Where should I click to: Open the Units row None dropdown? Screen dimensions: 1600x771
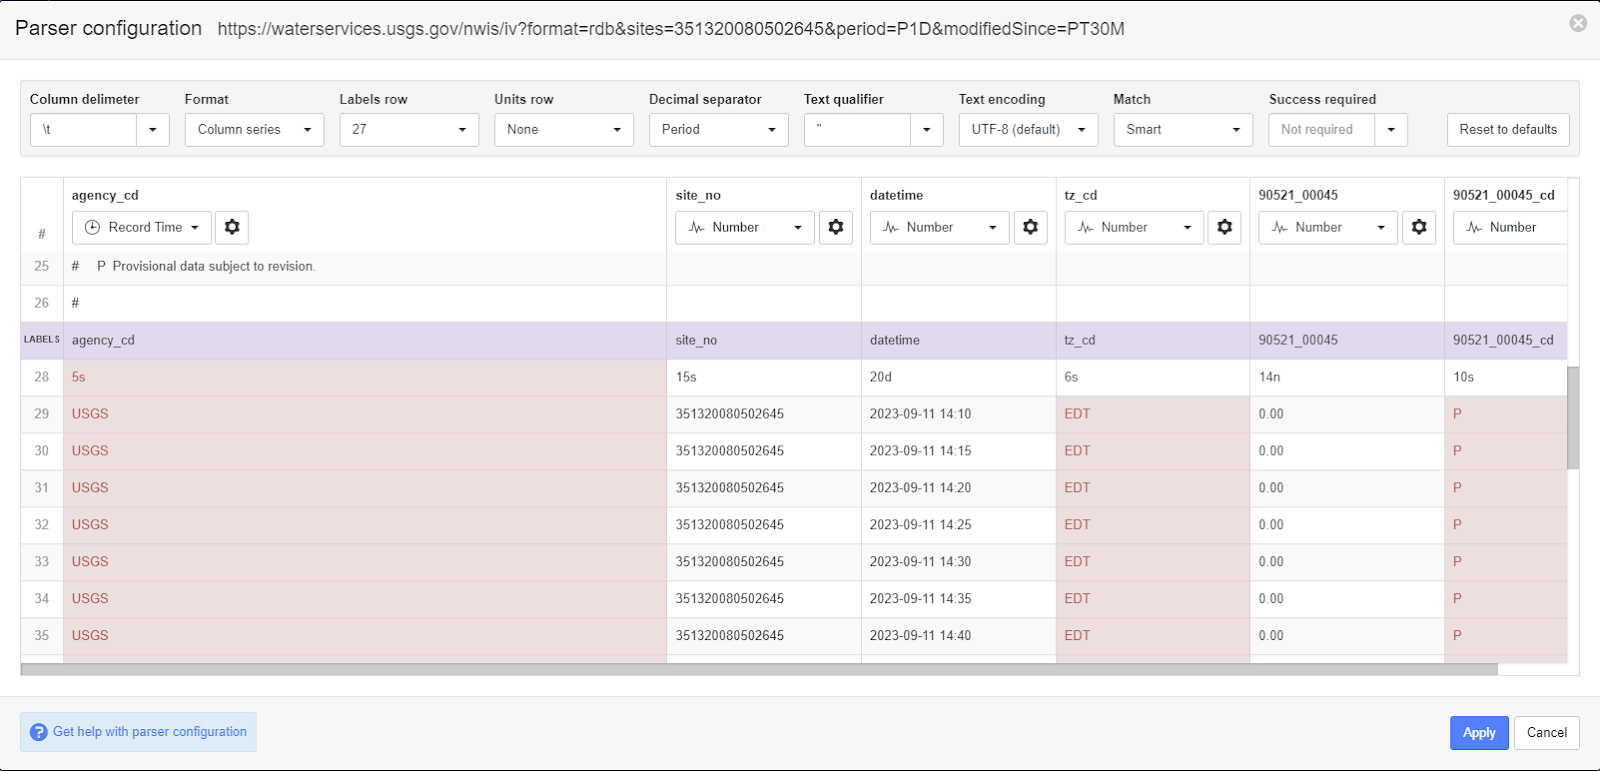coord(564,130)
